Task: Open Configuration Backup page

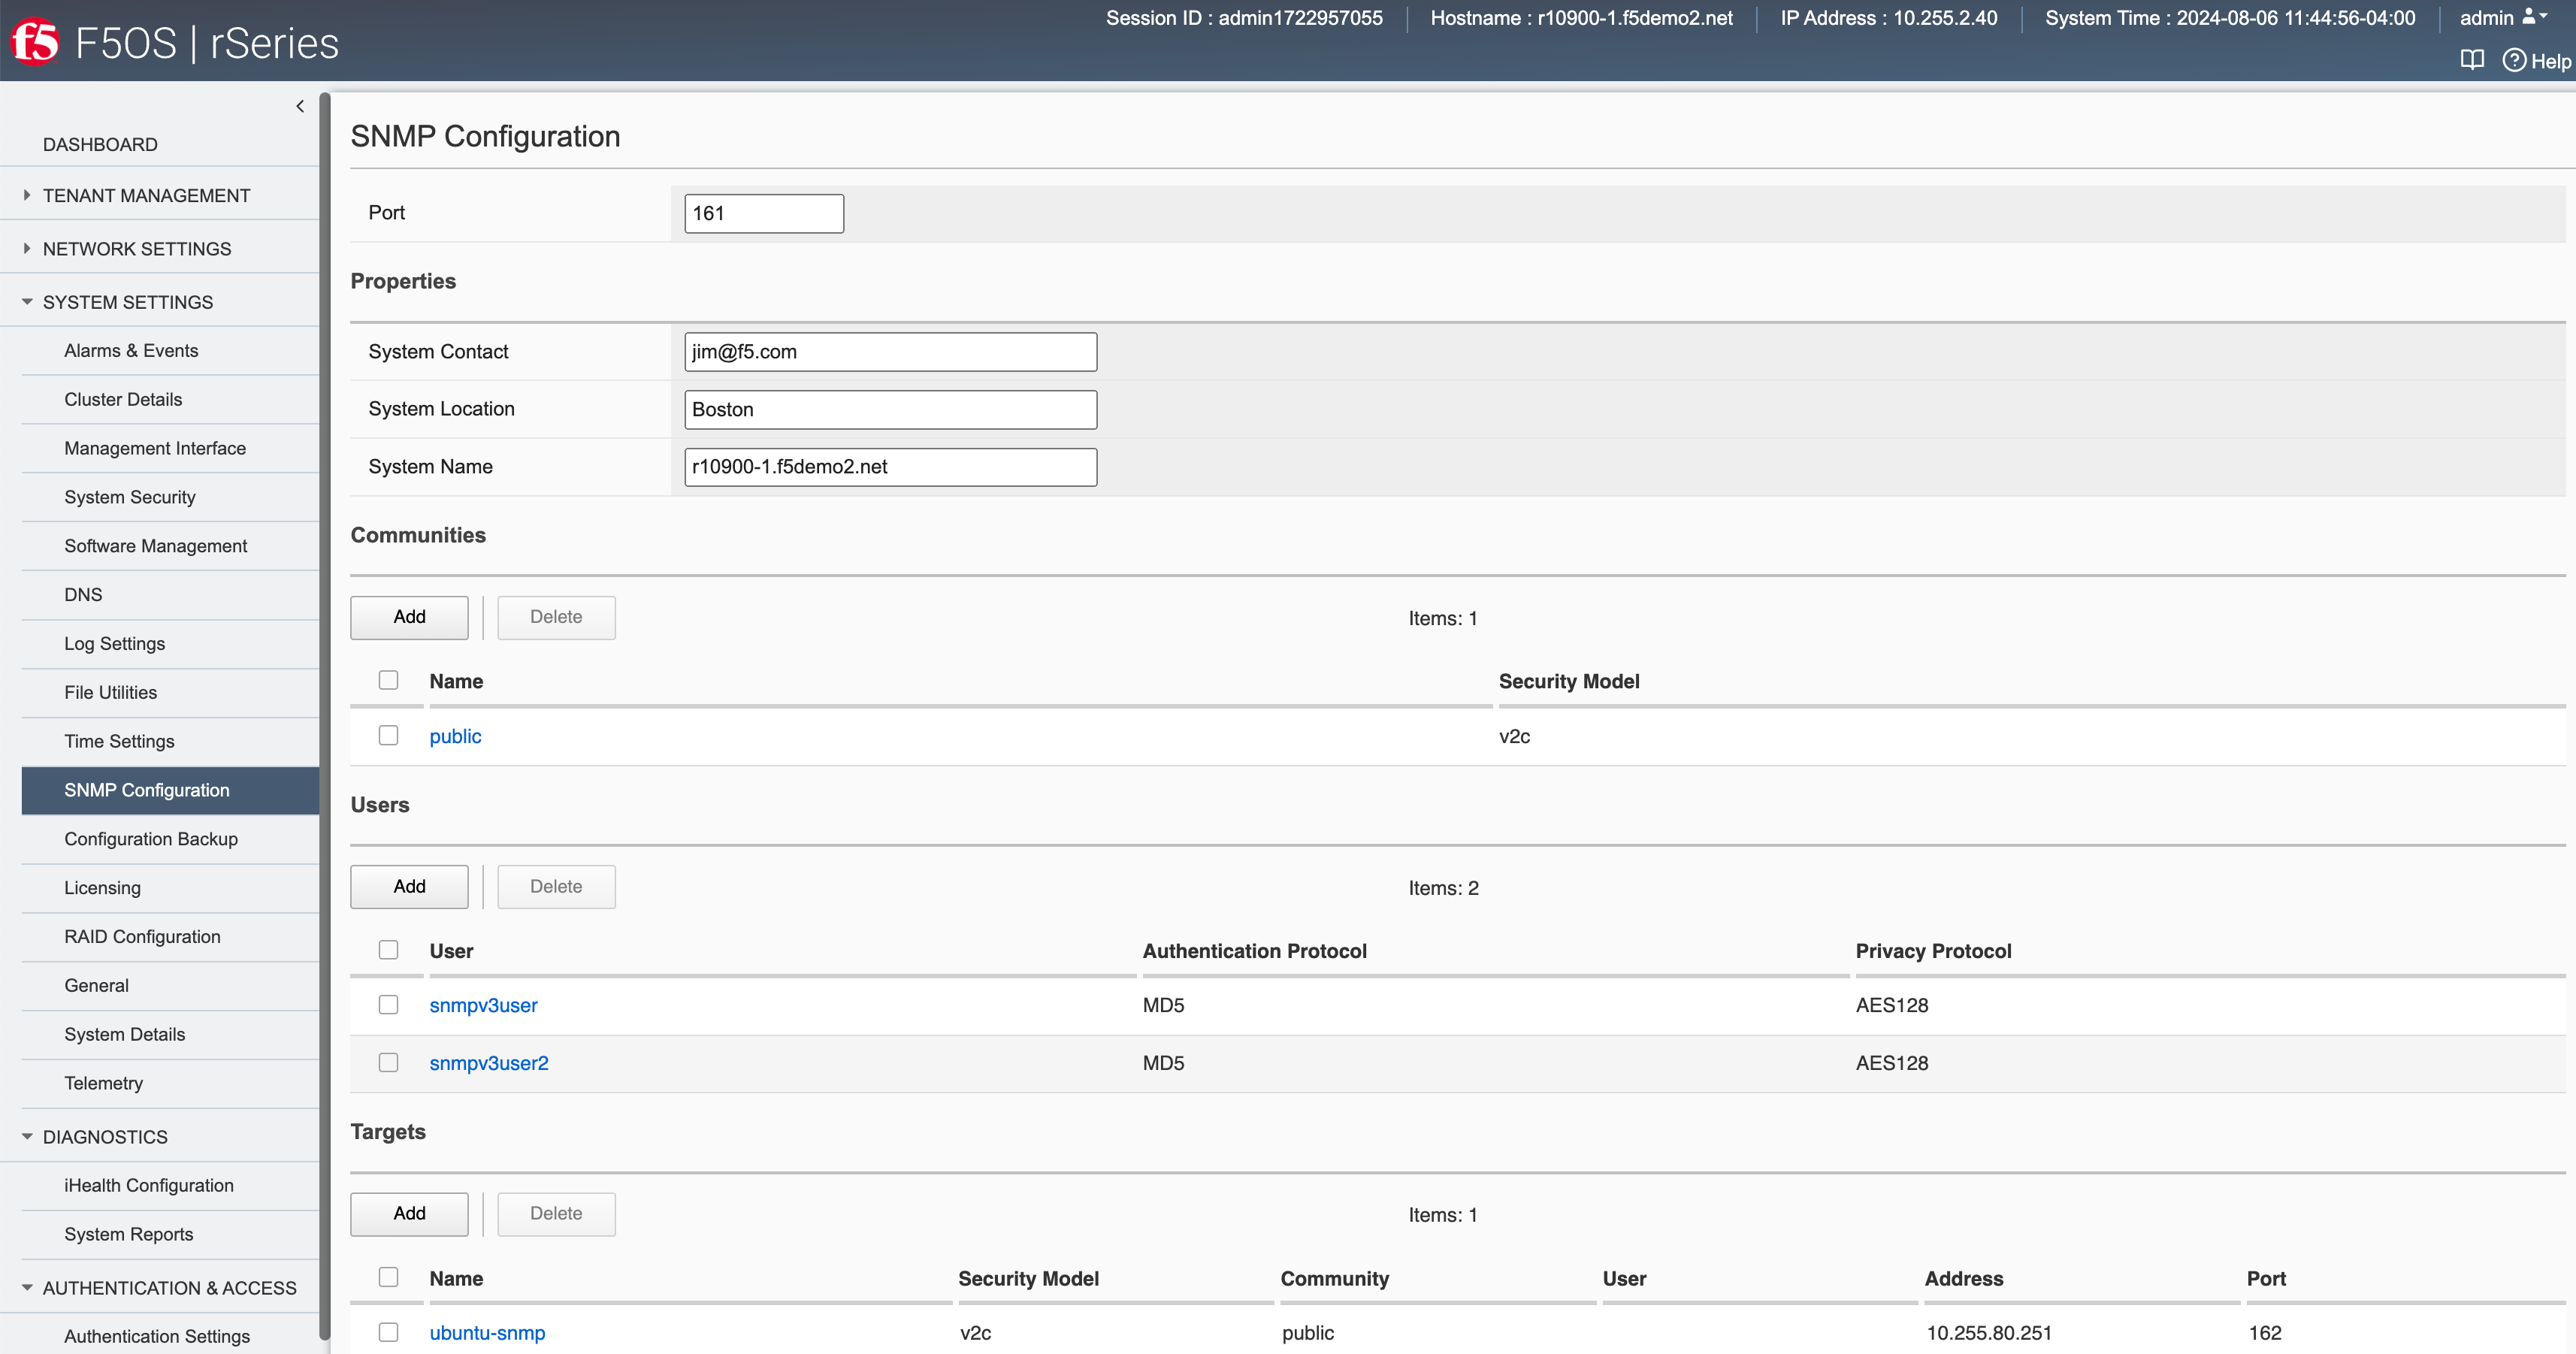Action: click(151, 839)
